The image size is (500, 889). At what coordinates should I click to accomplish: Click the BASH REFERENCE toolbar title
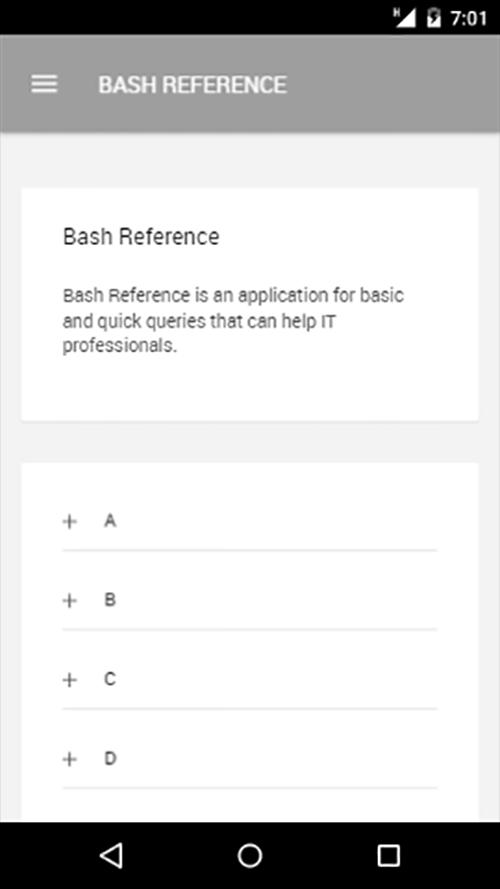[193, 84]
